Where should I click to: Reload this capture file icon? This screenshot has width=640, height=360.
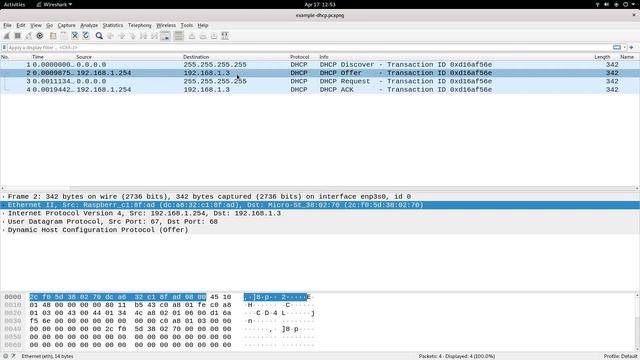click(x=86, y=36)
